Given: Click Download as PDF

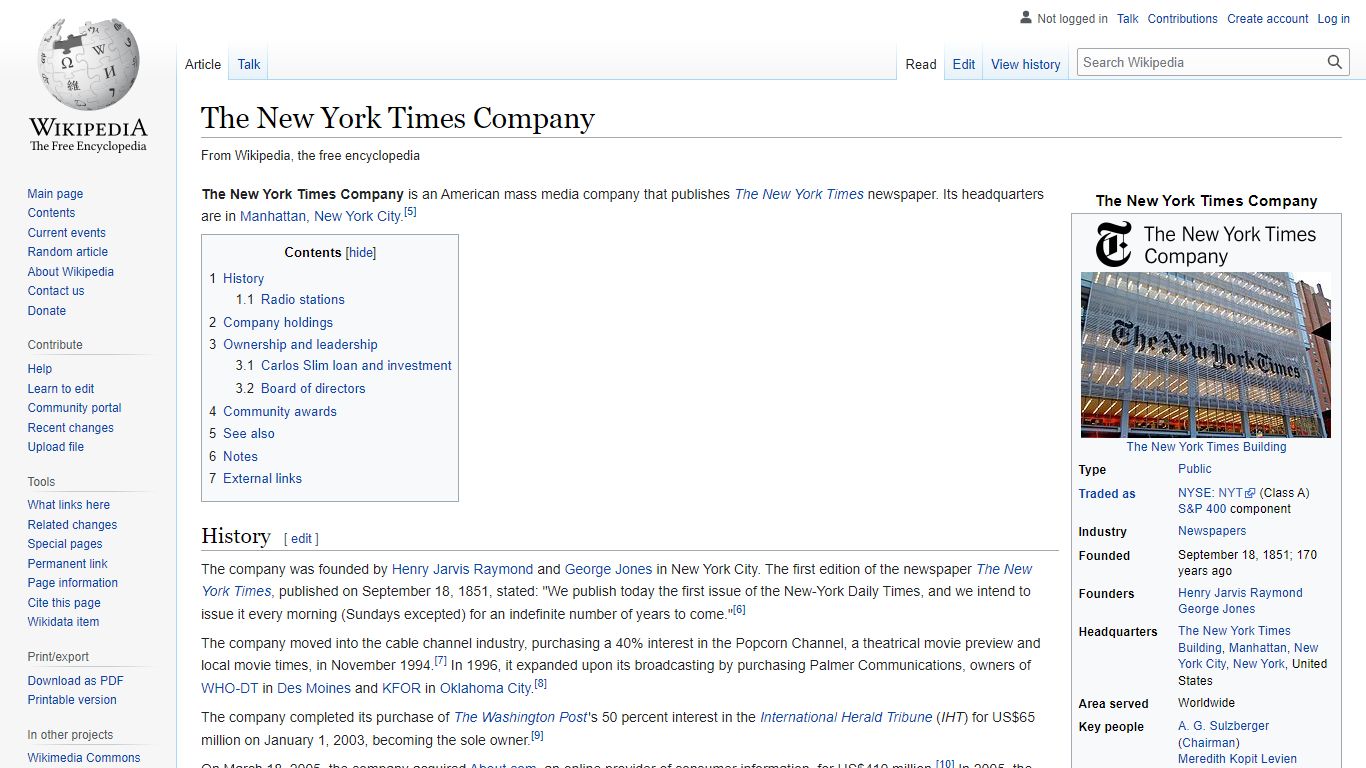Looking at the screenshot, I should [x=75, y=681].
